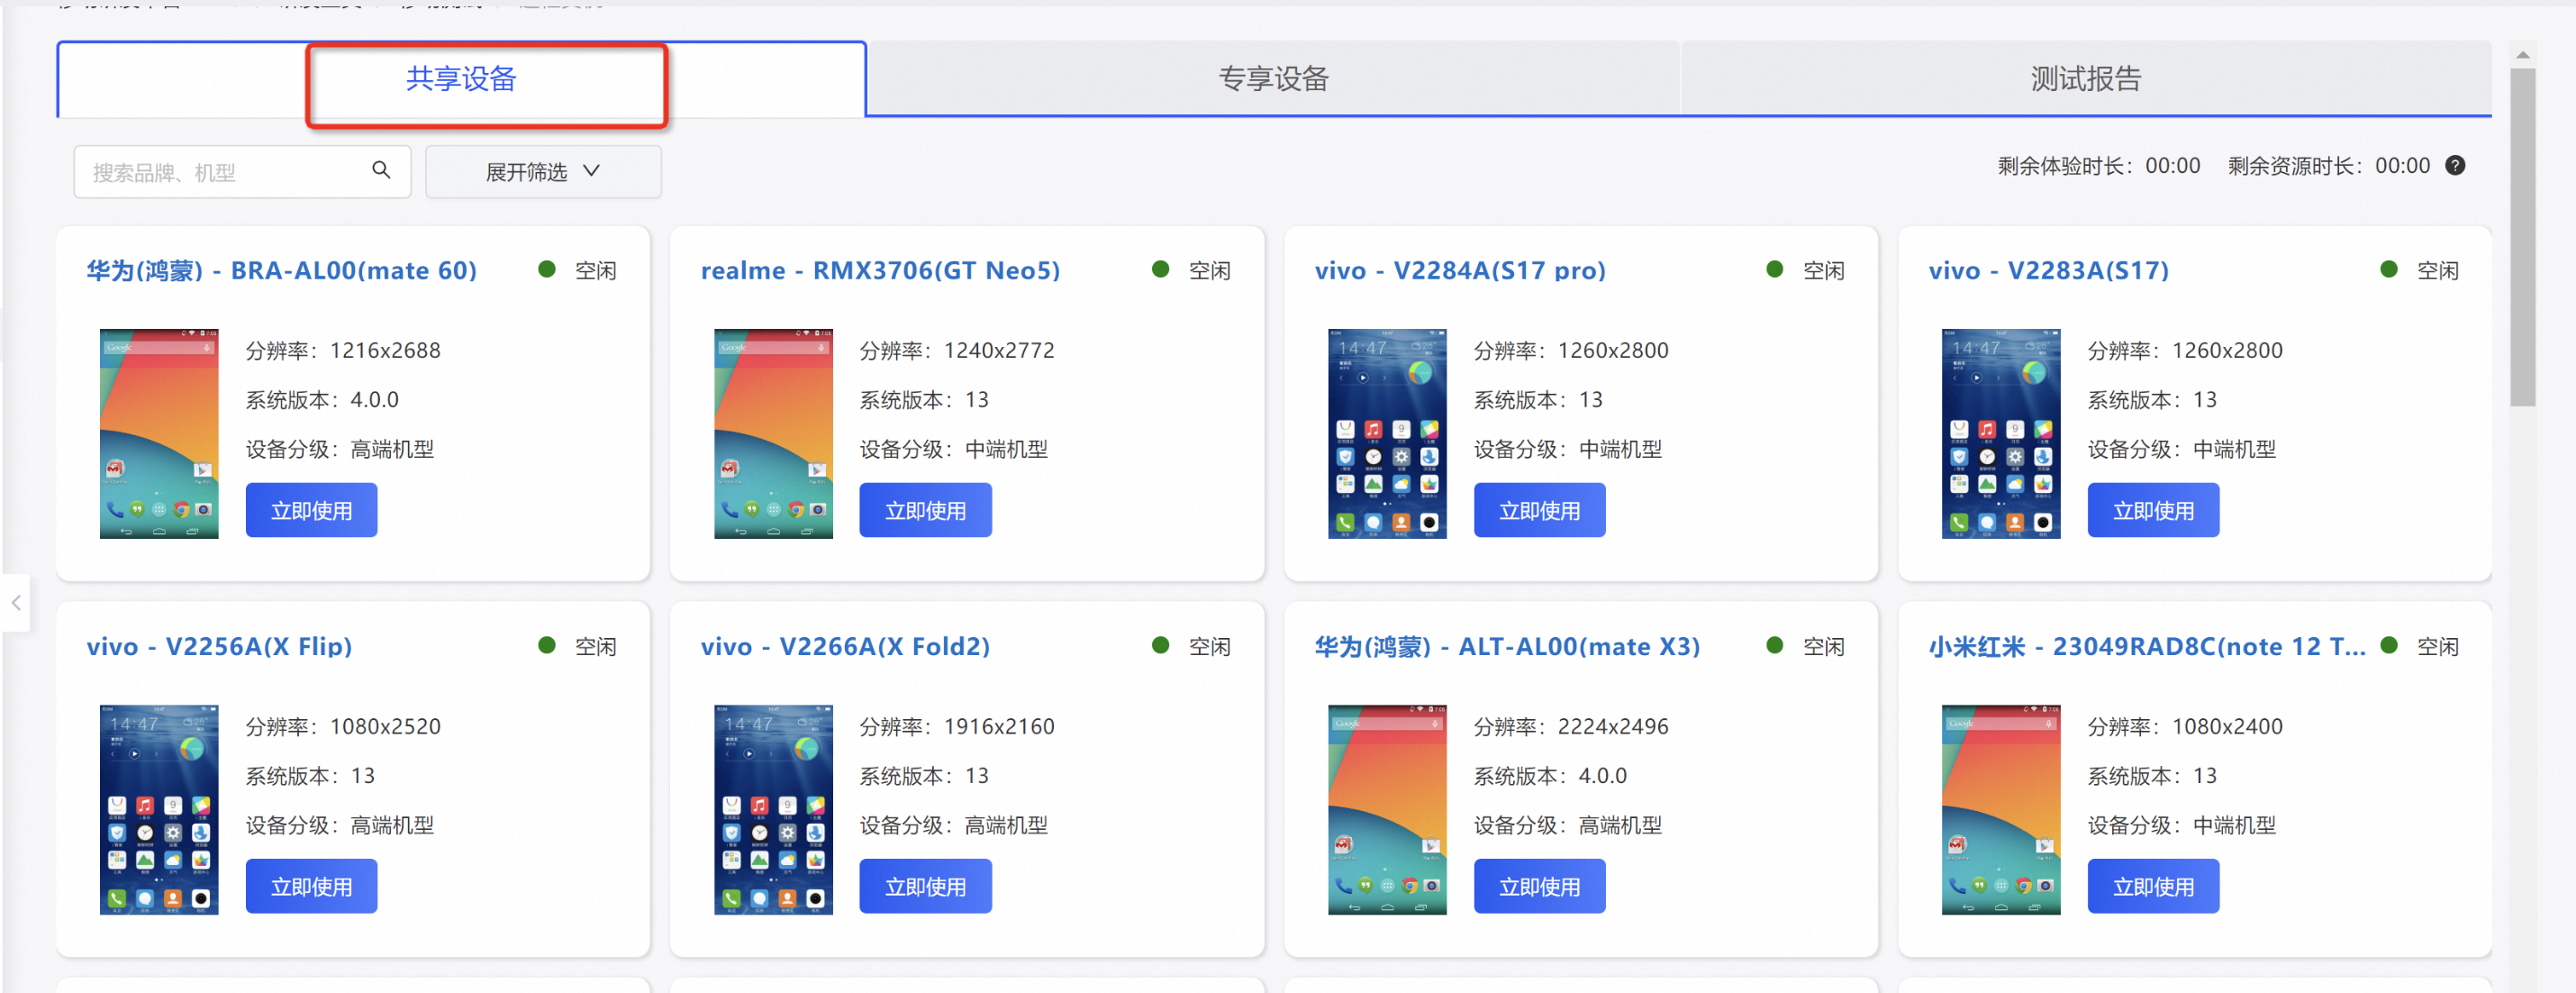
Task: Click 系统版本: 4.0.0 on the mate 60 card
Action: [x=322, y=400]
